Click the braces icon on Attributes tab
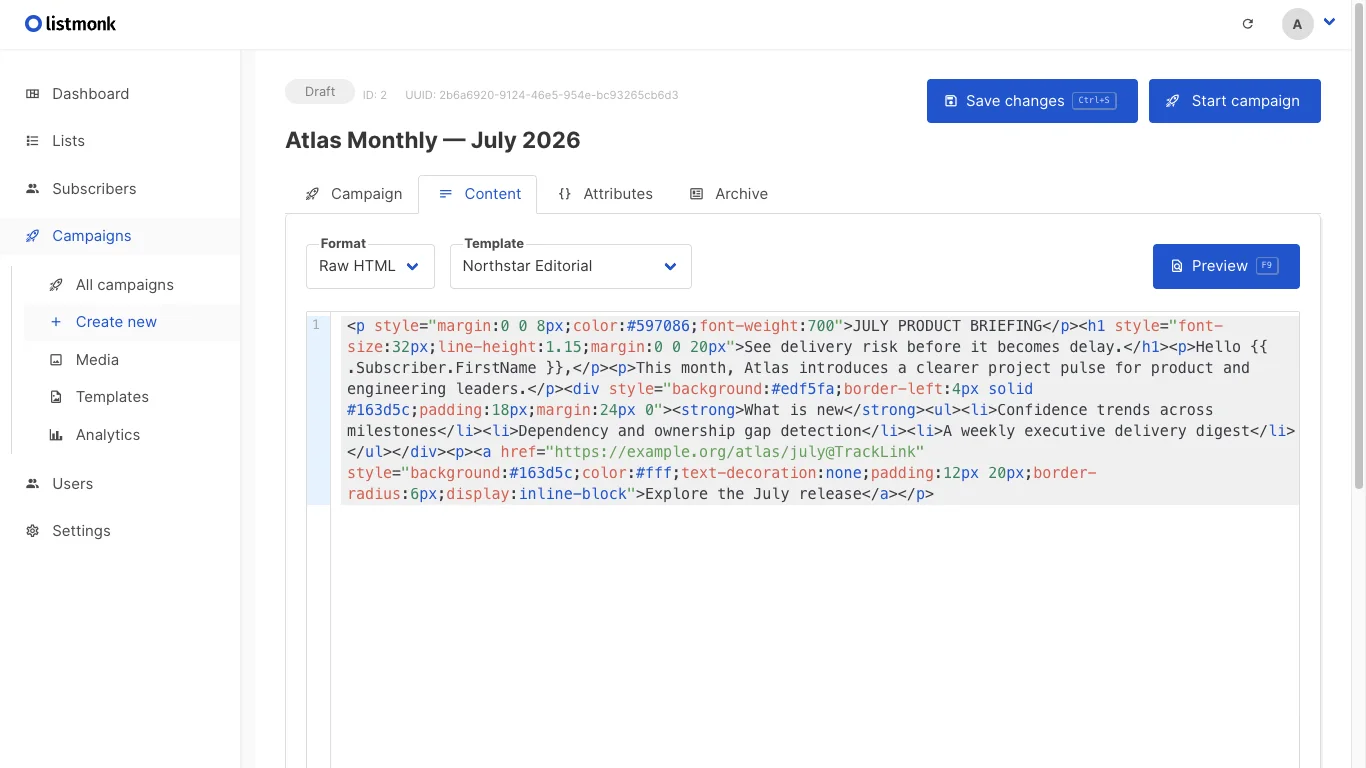 click(564, 194)
